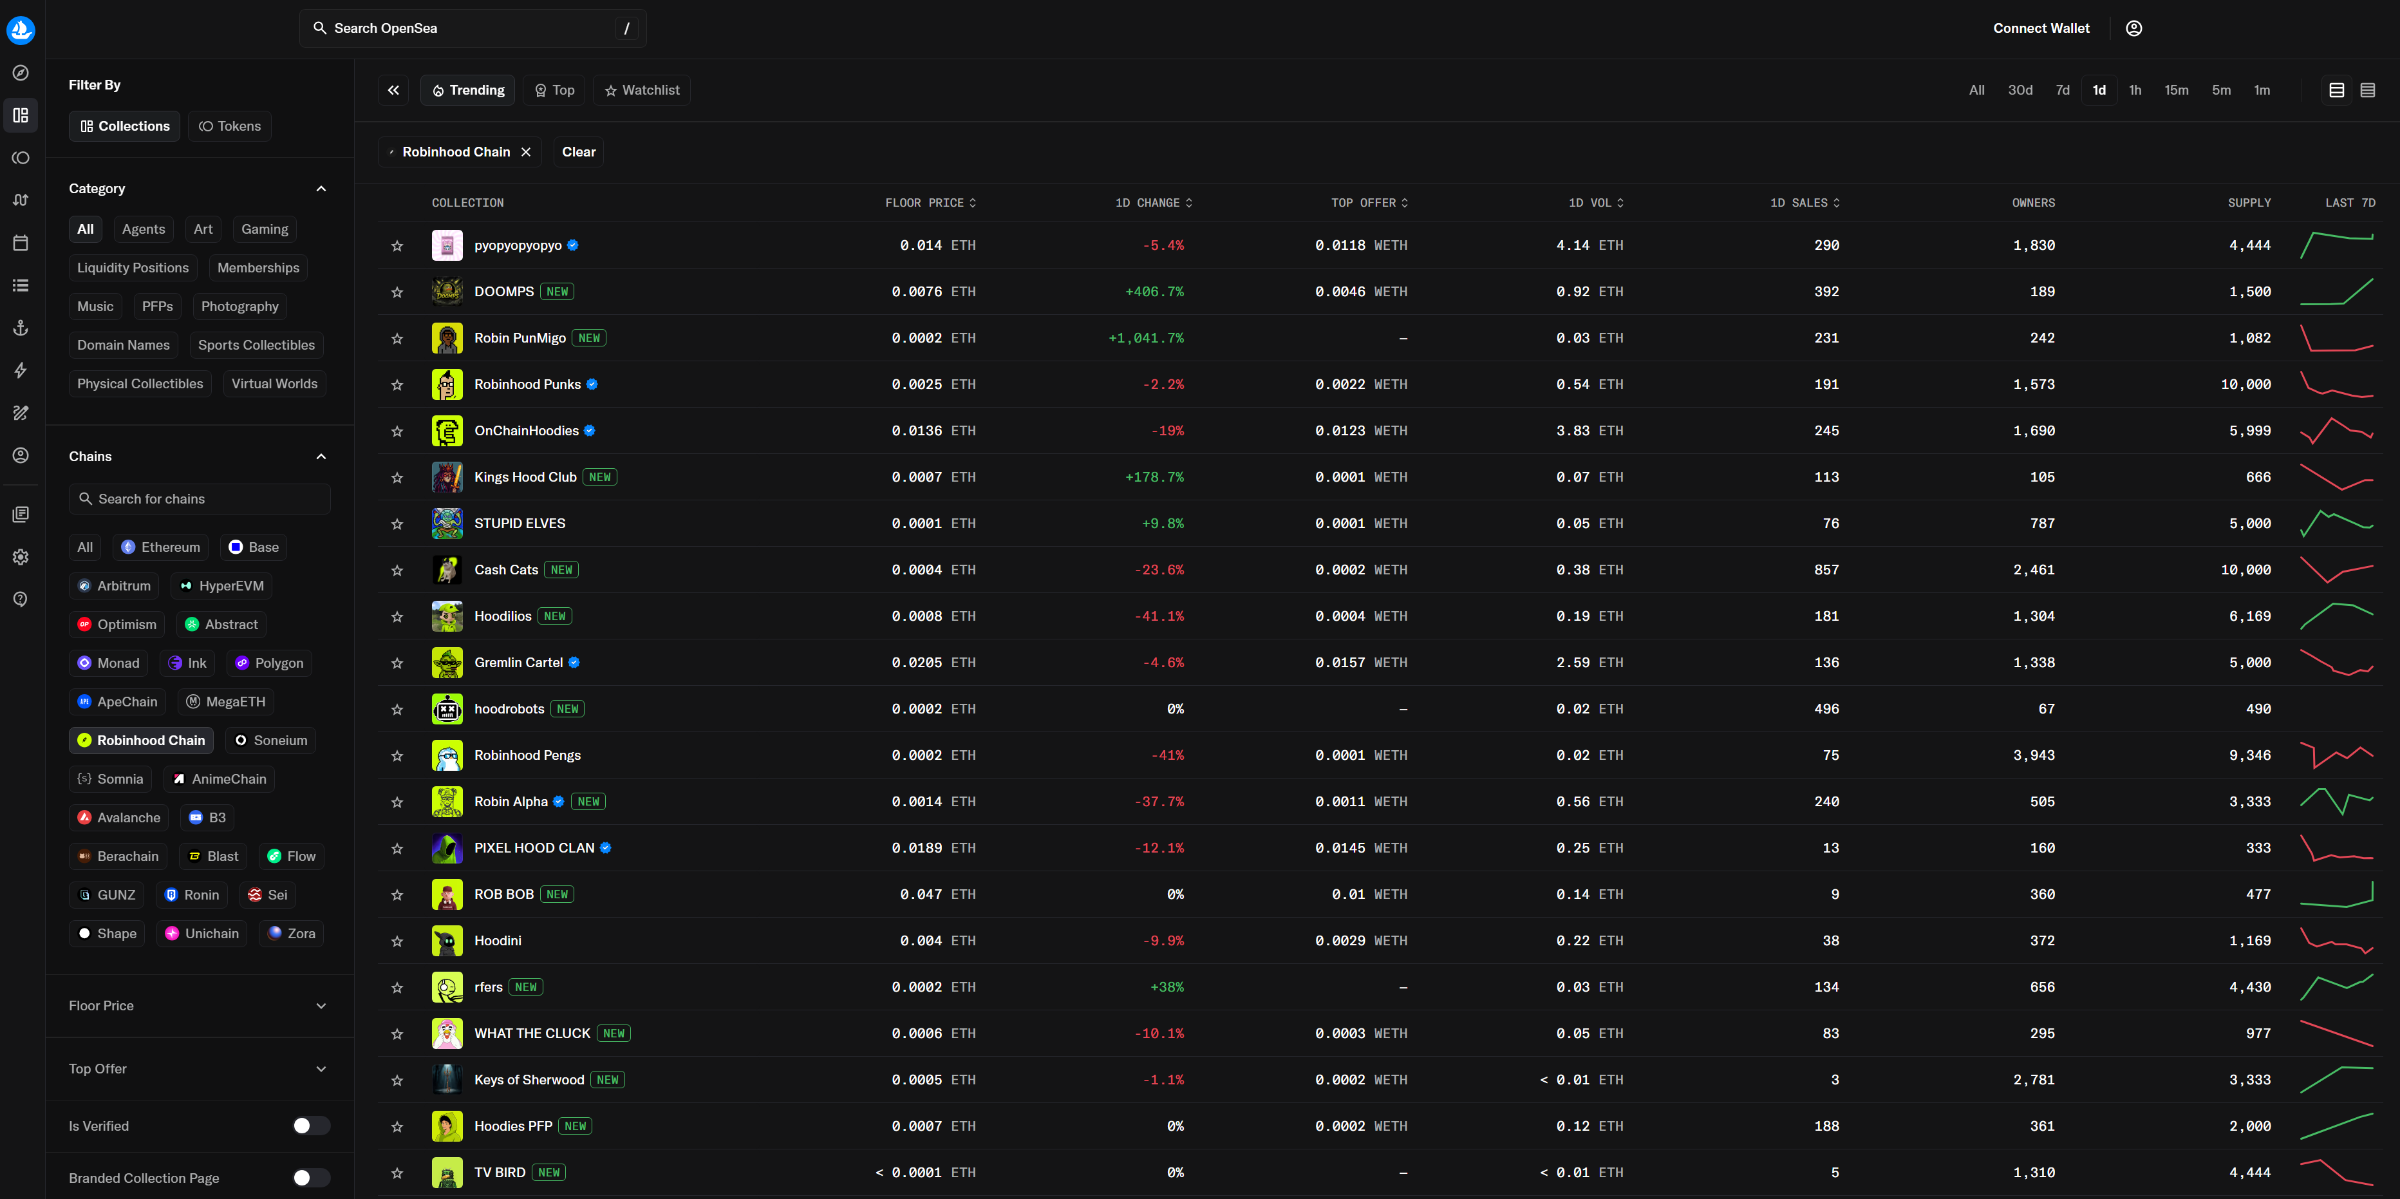
Task: Click the Gremlin Cartel collection avatar
Action: click(447, 662)
